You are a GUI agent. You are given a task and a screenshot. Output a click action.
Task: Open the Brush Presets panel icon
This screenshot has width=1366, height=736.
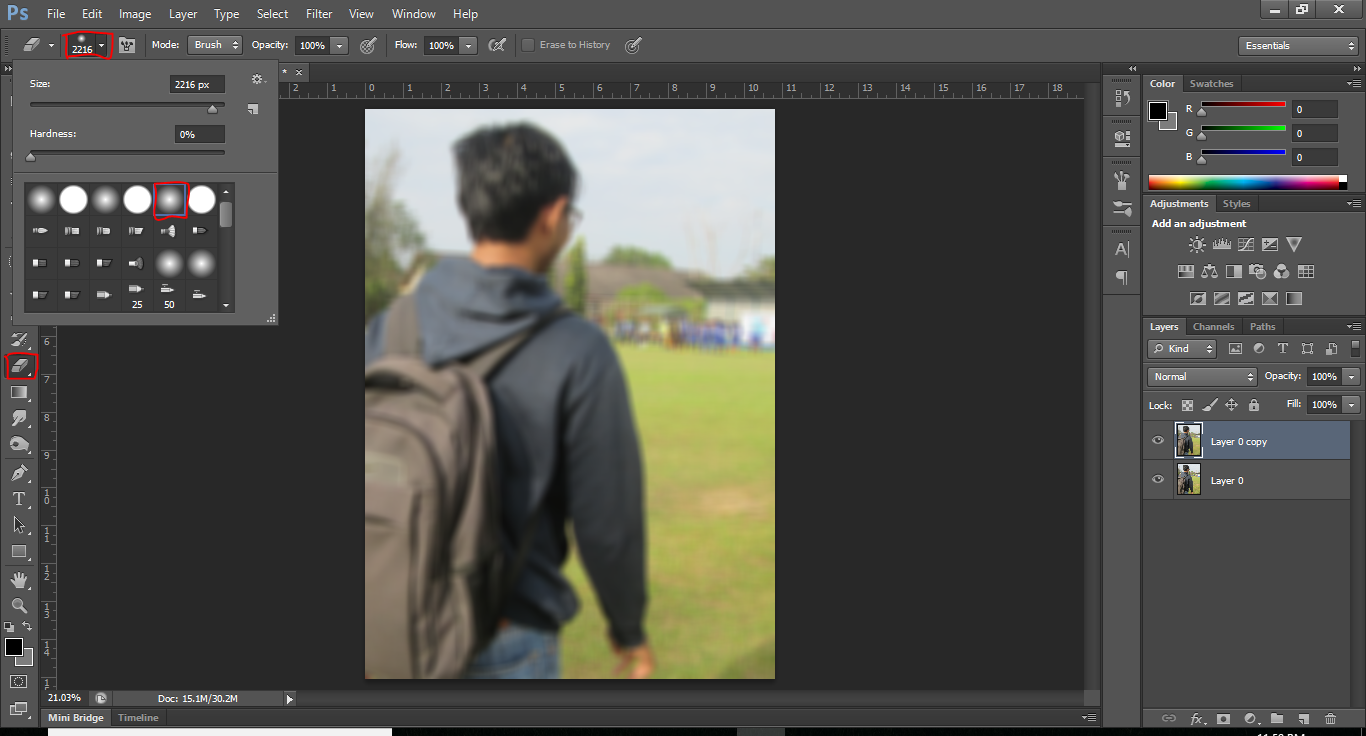coord(1122,210)
